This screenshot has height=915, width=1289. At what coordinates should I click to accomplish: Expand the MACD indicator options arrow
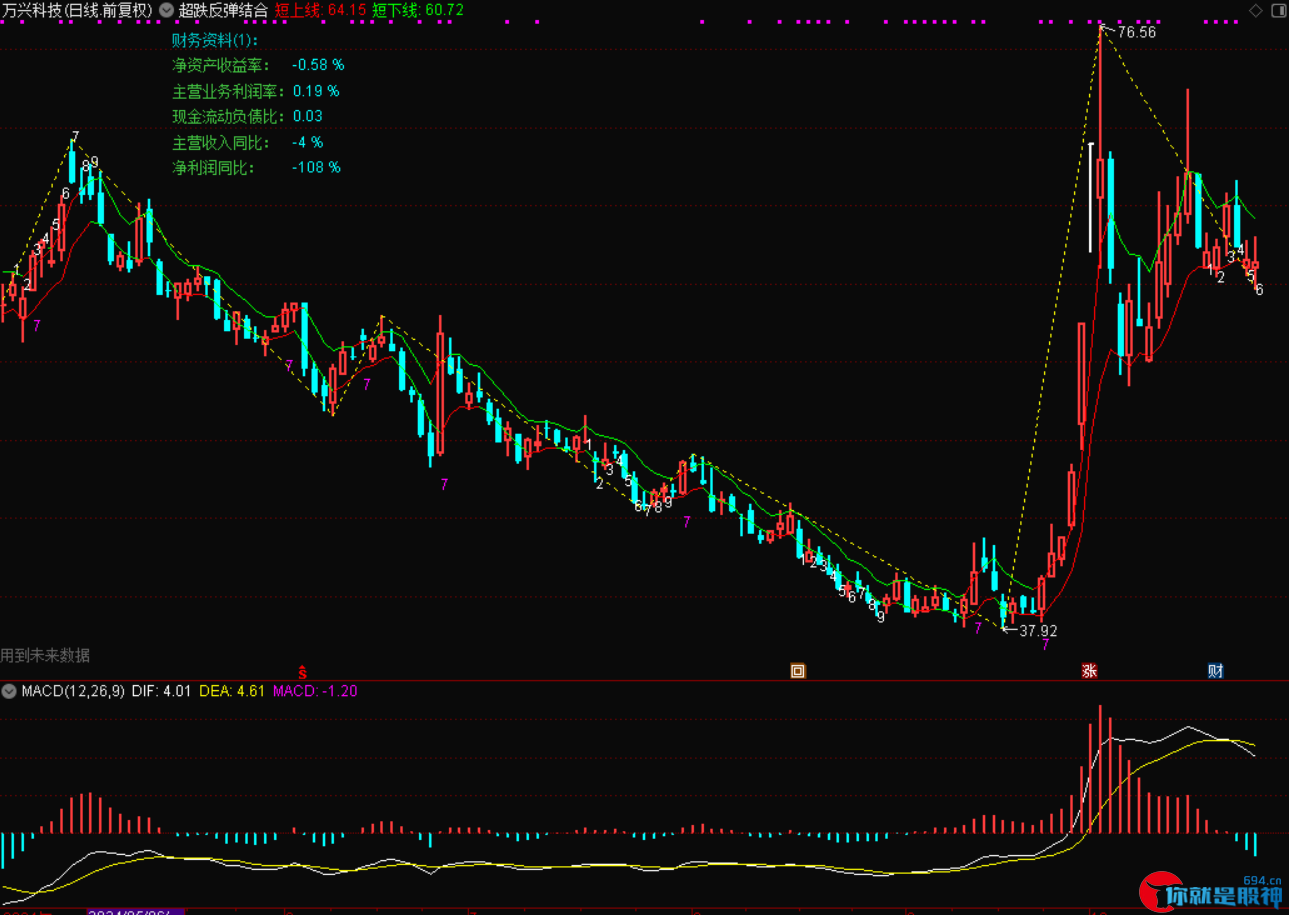coord(9,691)
